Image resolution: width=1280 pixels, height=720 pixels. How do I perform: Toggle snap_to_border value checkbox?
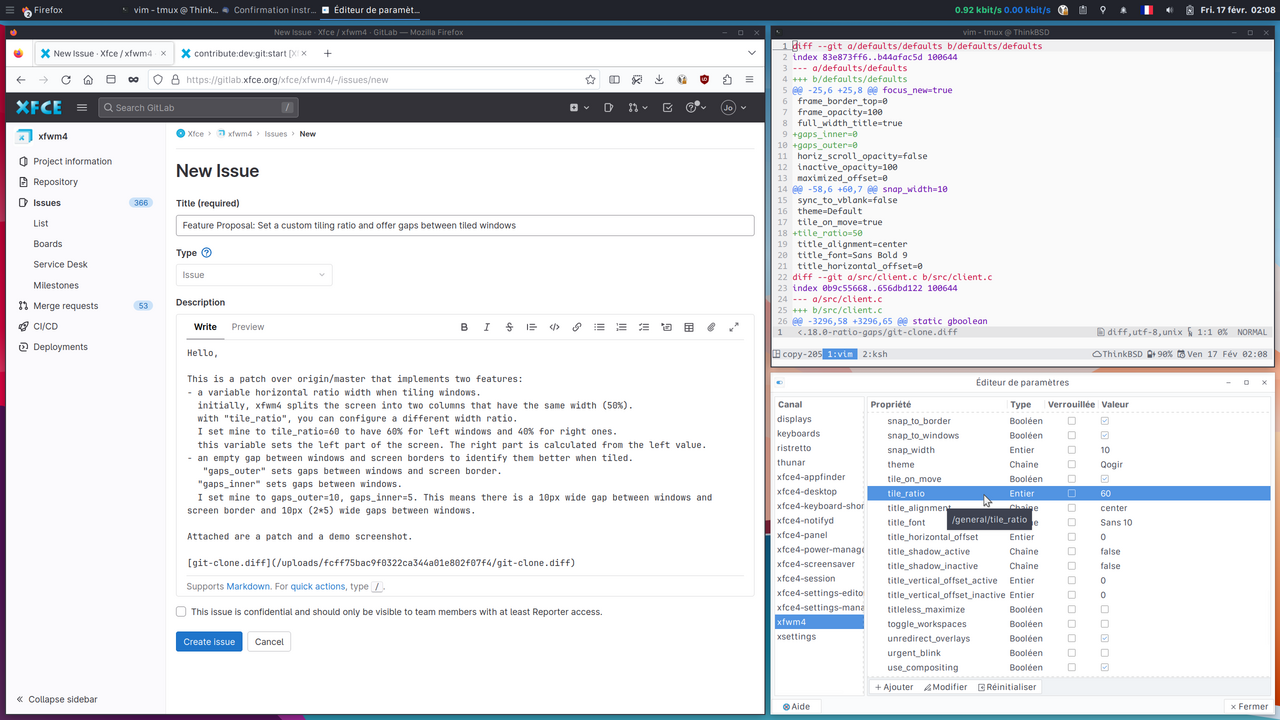1105,421
